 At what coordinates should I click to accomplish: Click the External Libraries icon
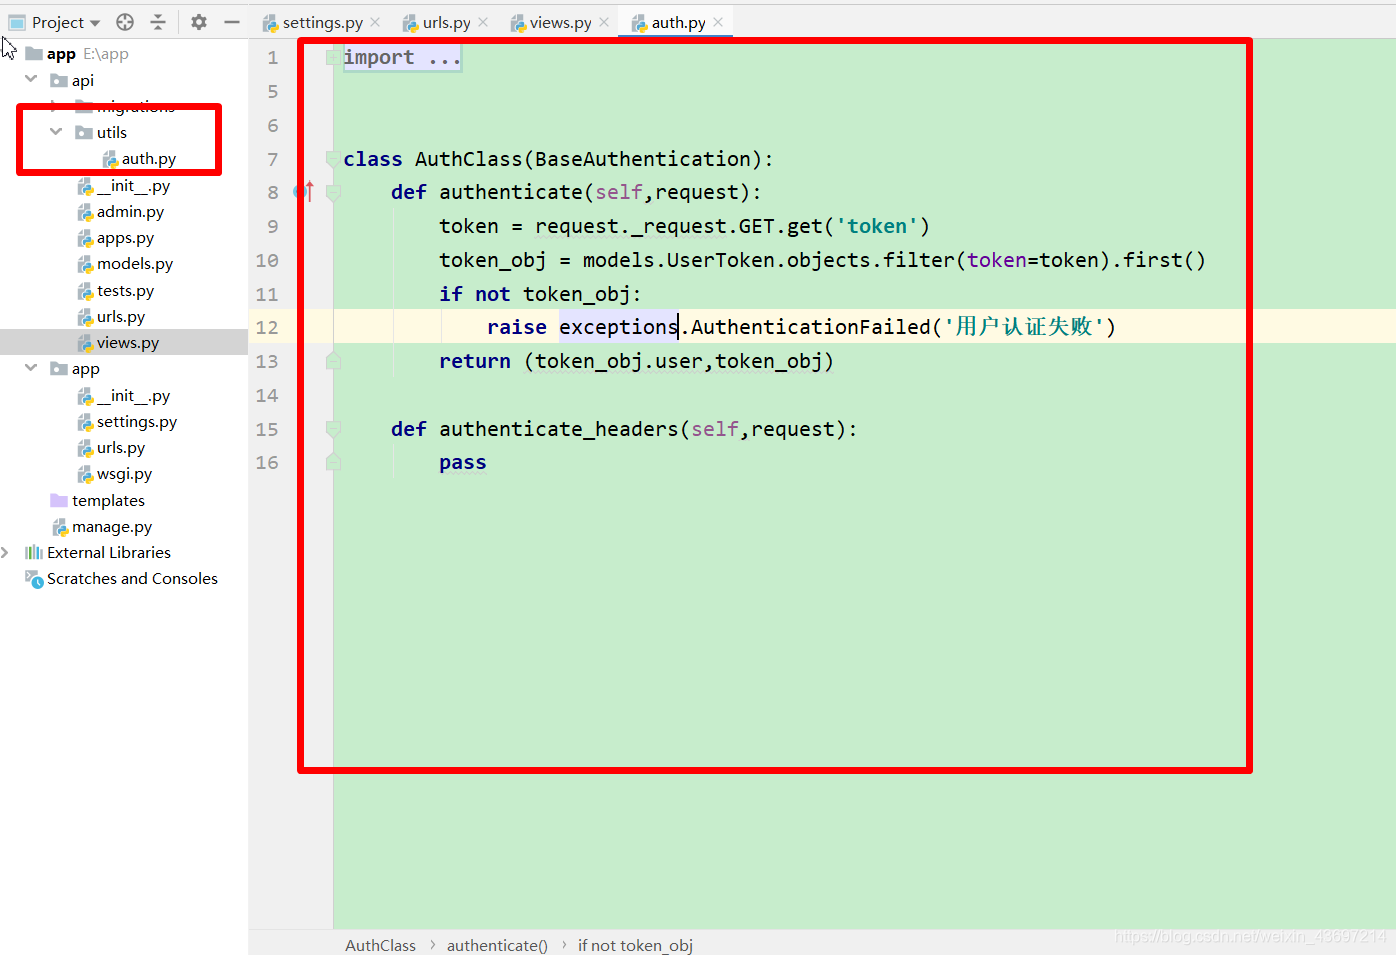pyautogui.click(x=34, y=552)
